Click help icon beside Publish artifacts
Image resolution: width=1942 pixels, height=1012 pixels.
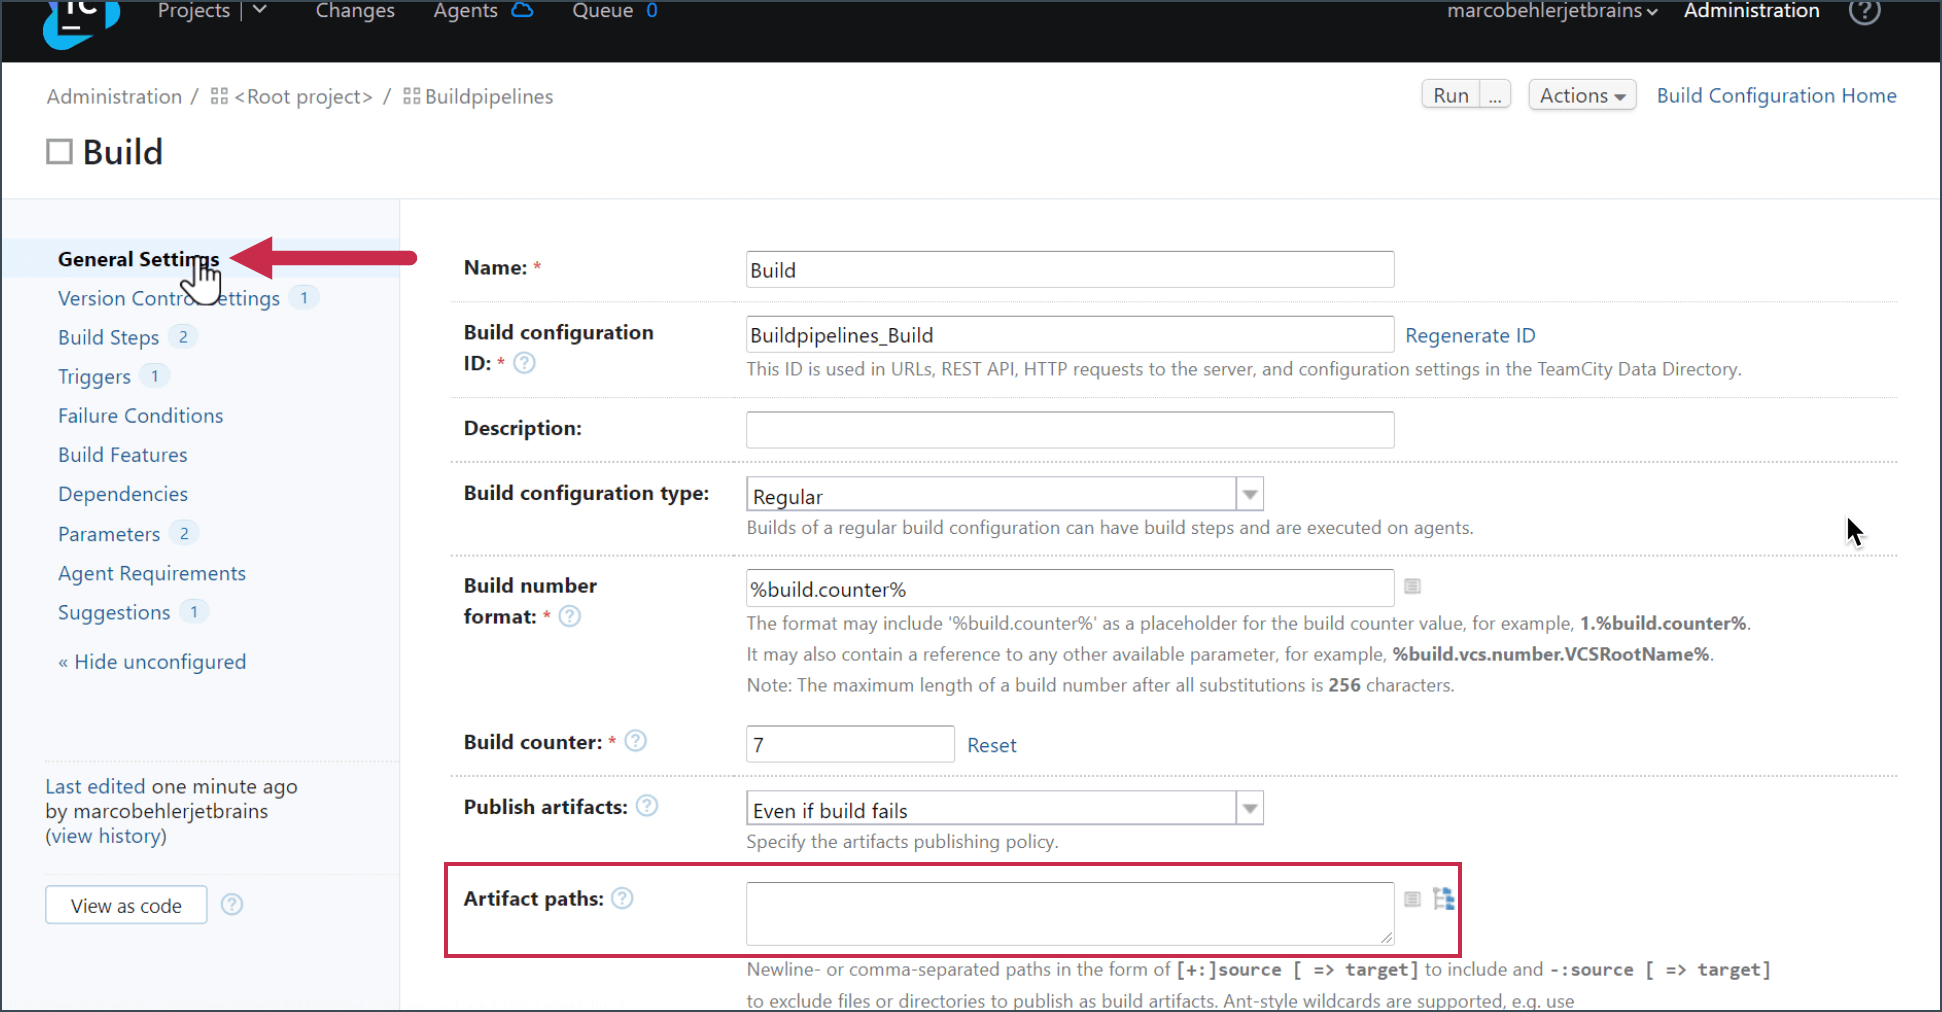pyautogui.click(x=647, y=806)
